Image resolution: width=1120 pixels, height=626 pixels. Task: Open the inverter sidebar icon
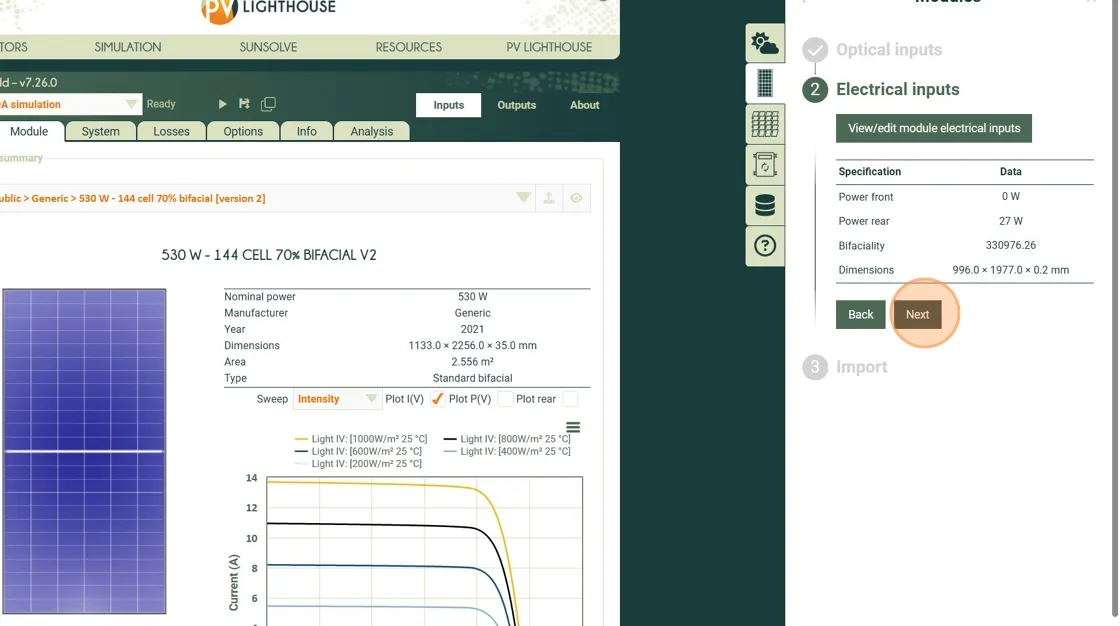pyautogui.click(x=765, y=164)
